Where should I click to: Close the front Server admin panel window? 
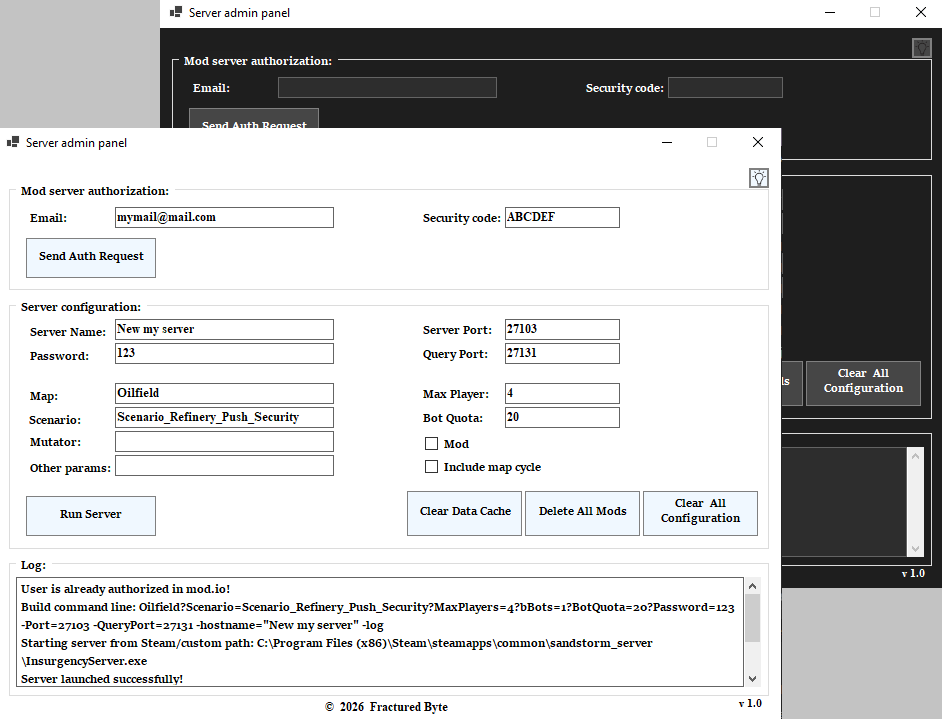tap(758, 142)
